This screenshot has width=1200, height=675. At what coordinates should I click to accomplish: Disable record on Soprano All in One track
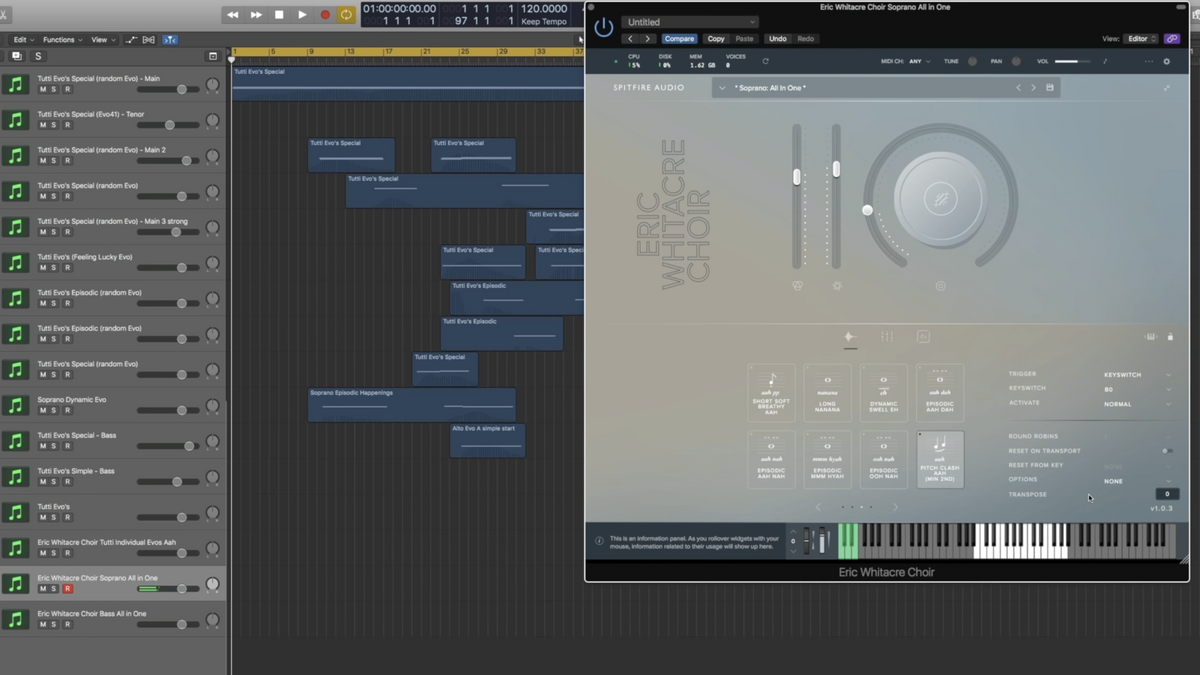(x=68, y=589)
